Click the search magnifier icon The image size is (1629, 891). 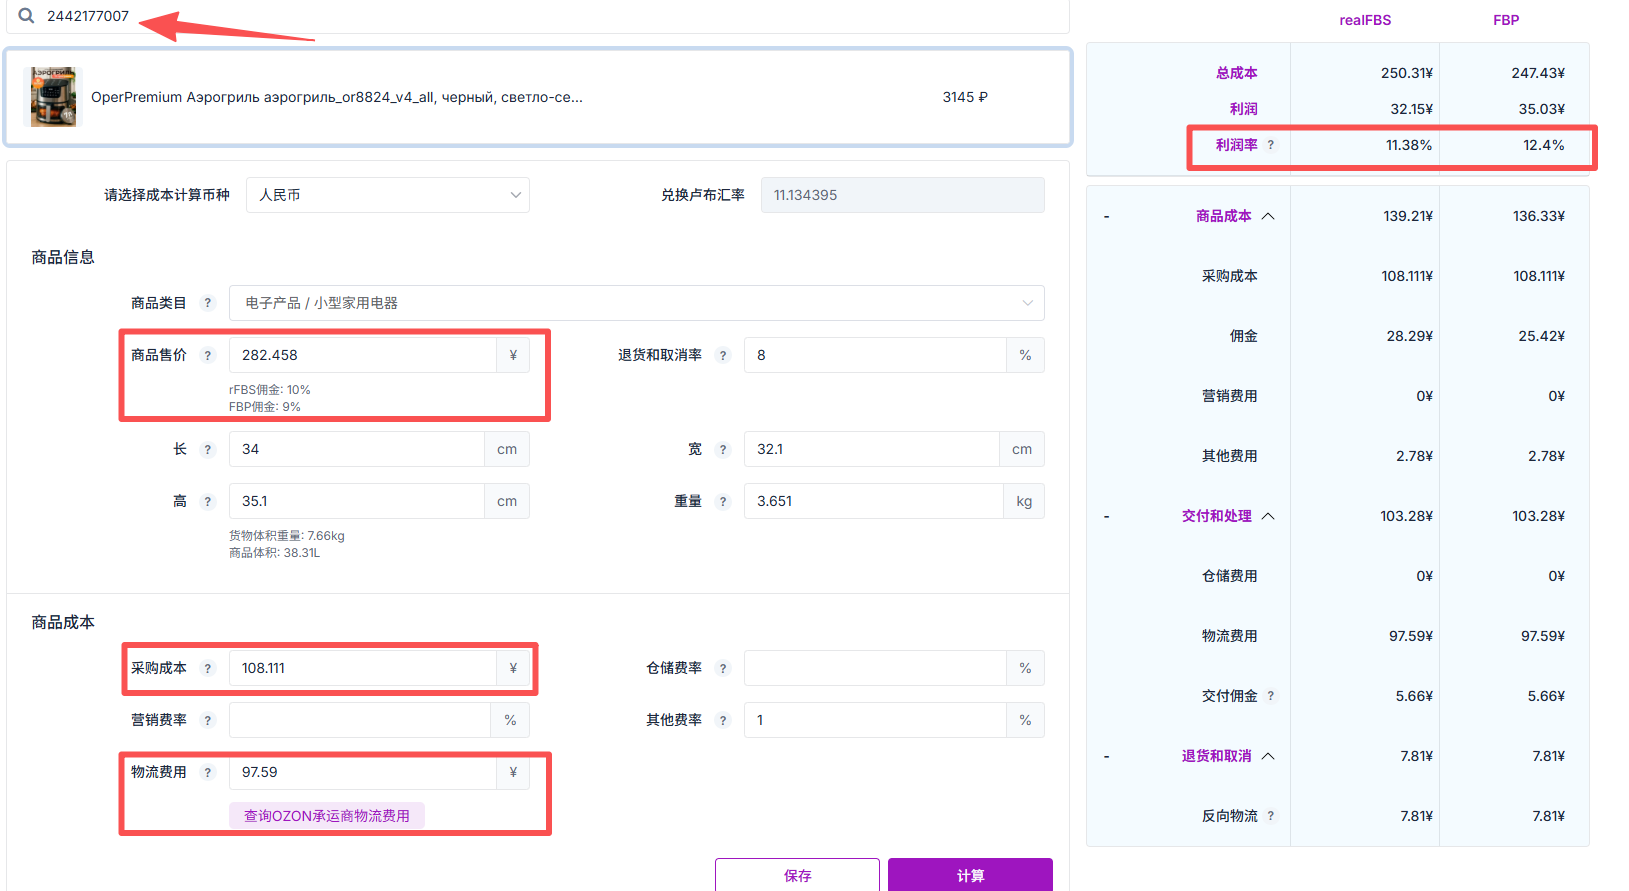[26, 16]
